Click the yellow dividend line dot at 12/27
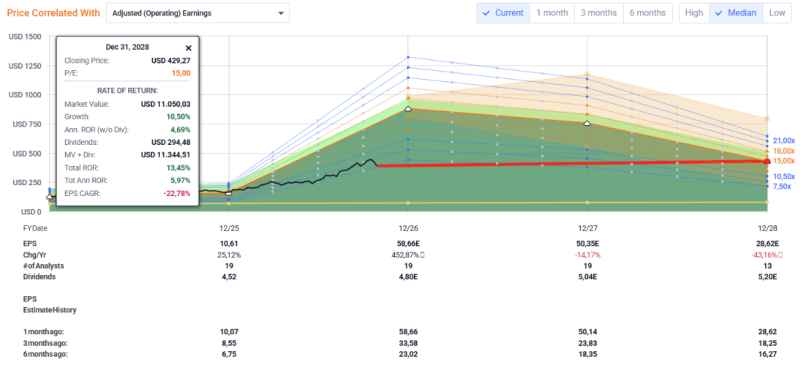 click(587, 203)
